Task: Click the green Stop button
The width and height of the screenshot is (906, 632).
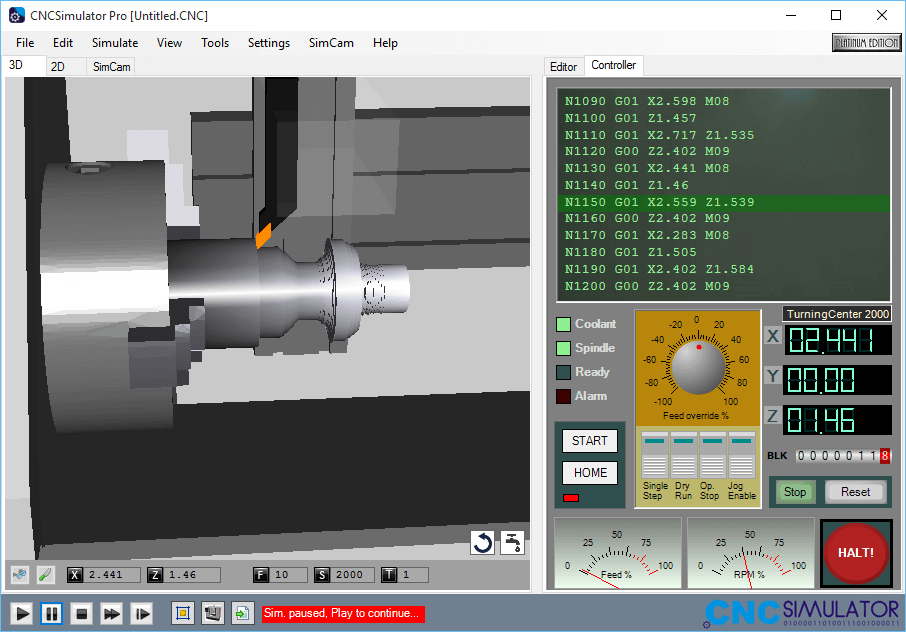Action: [795, 492]
